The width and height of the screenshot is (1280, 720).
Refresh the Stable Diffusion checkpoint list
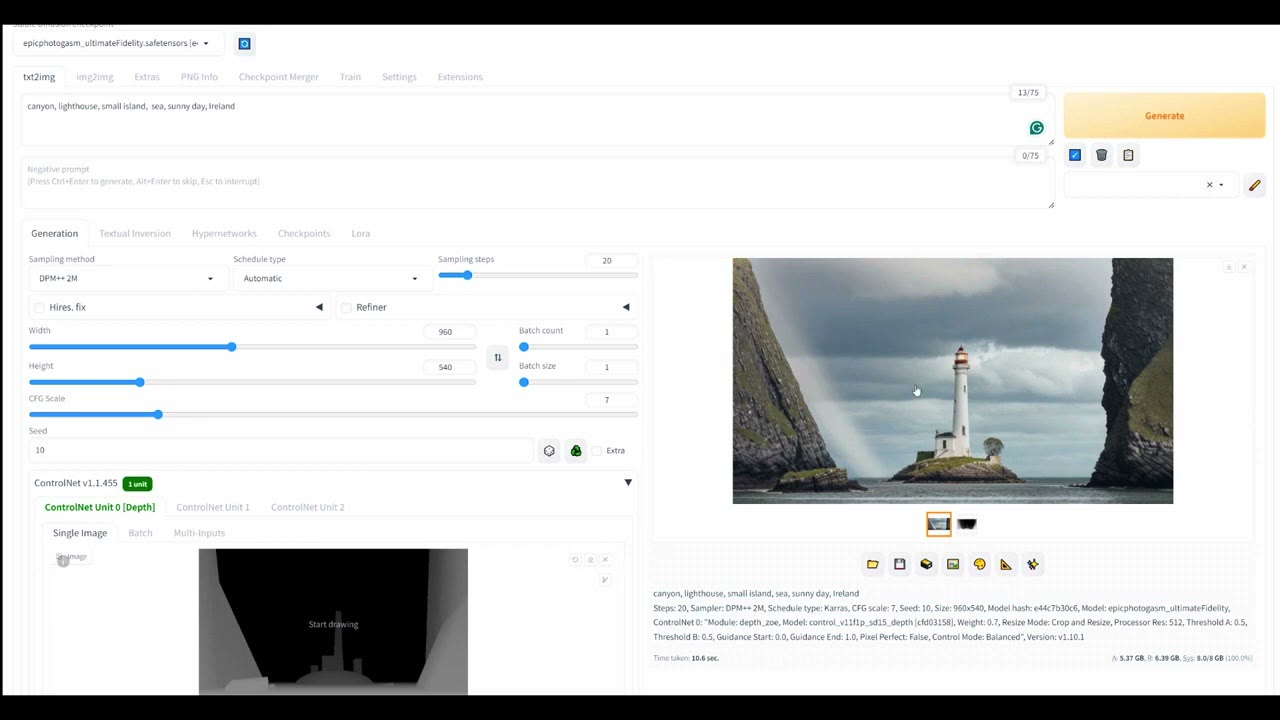(x=244, y=43)
